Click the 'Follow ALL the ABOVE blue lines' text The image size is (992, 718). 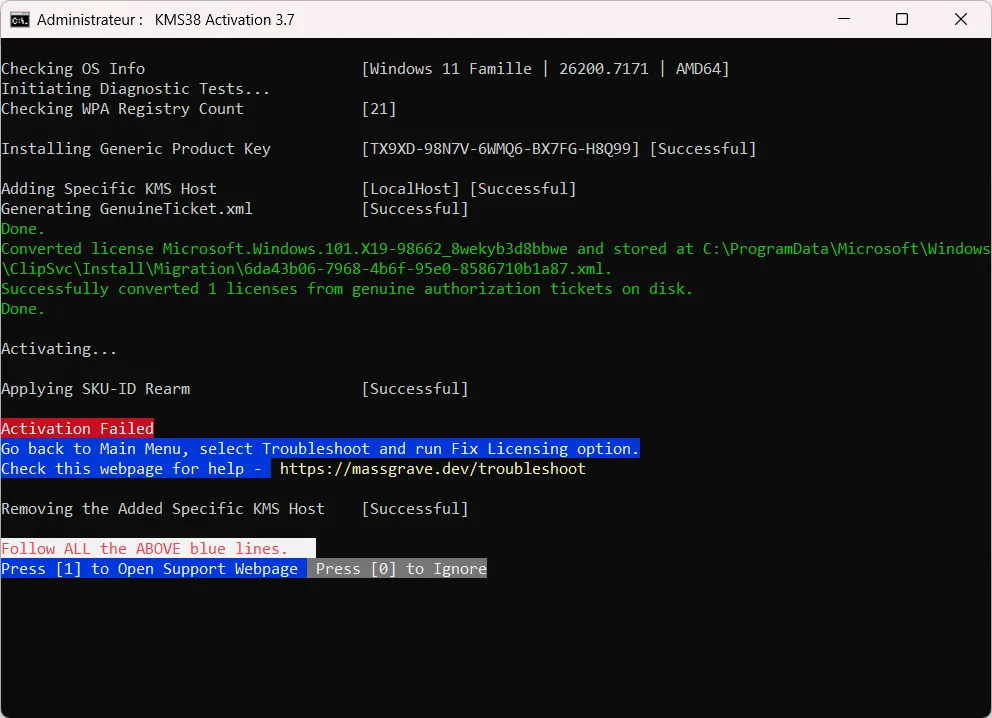[145, 549]
